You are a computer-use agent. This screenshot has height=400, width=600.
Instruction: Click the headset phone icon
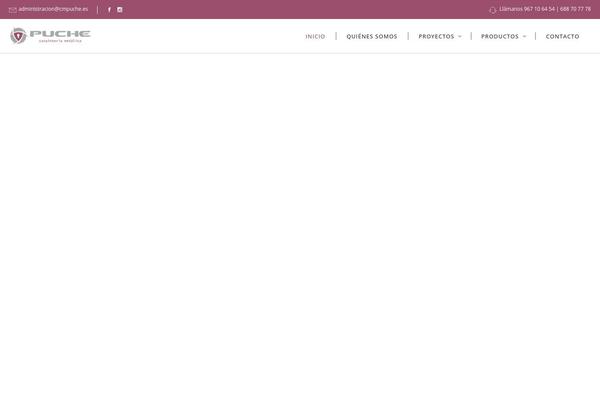pyautogui.click(x=492, y=10)
